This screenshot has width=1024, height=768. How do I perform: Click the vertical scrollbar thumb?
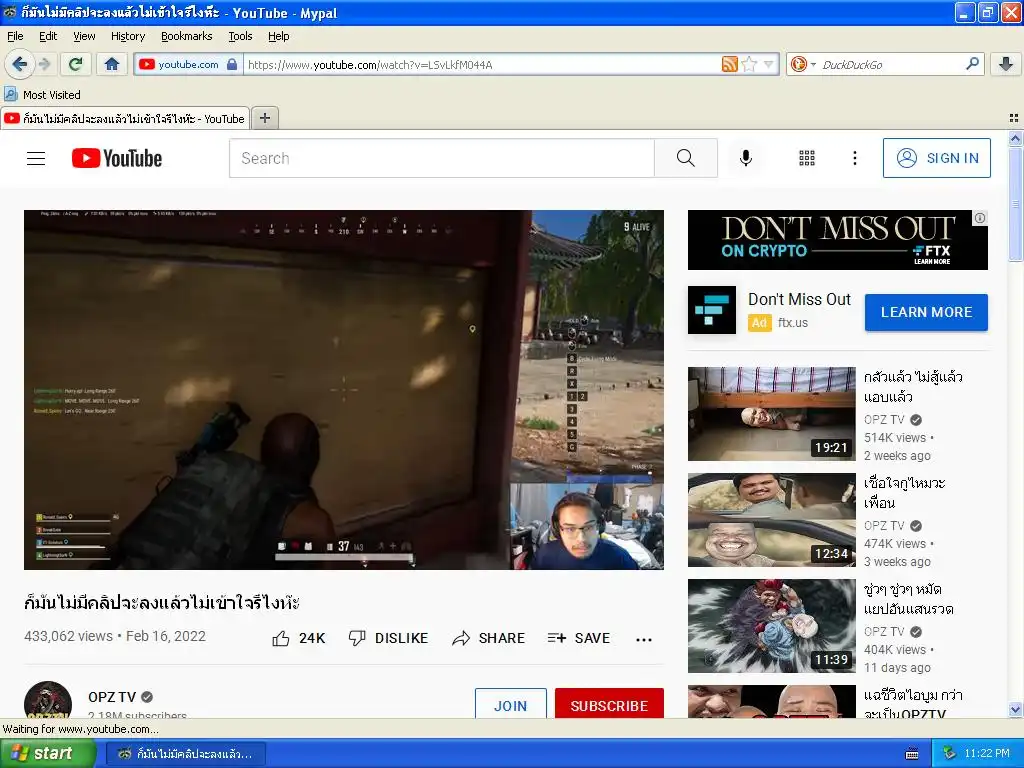tap(1015, 204)
